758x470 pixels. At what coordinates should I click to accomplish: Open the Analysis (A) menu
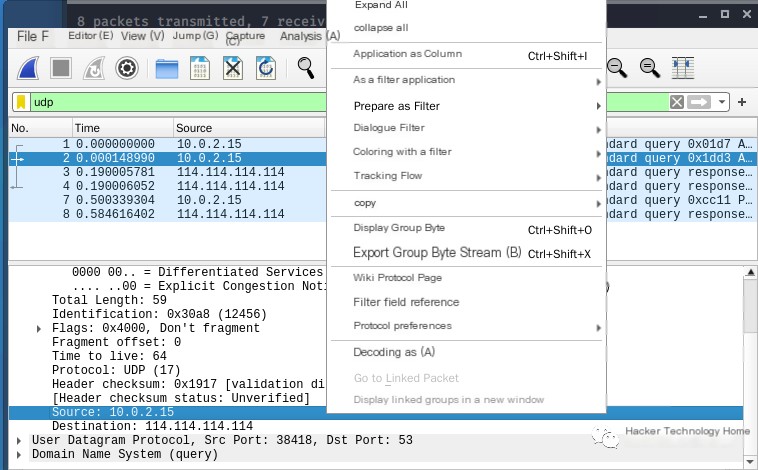coord(310,36)
